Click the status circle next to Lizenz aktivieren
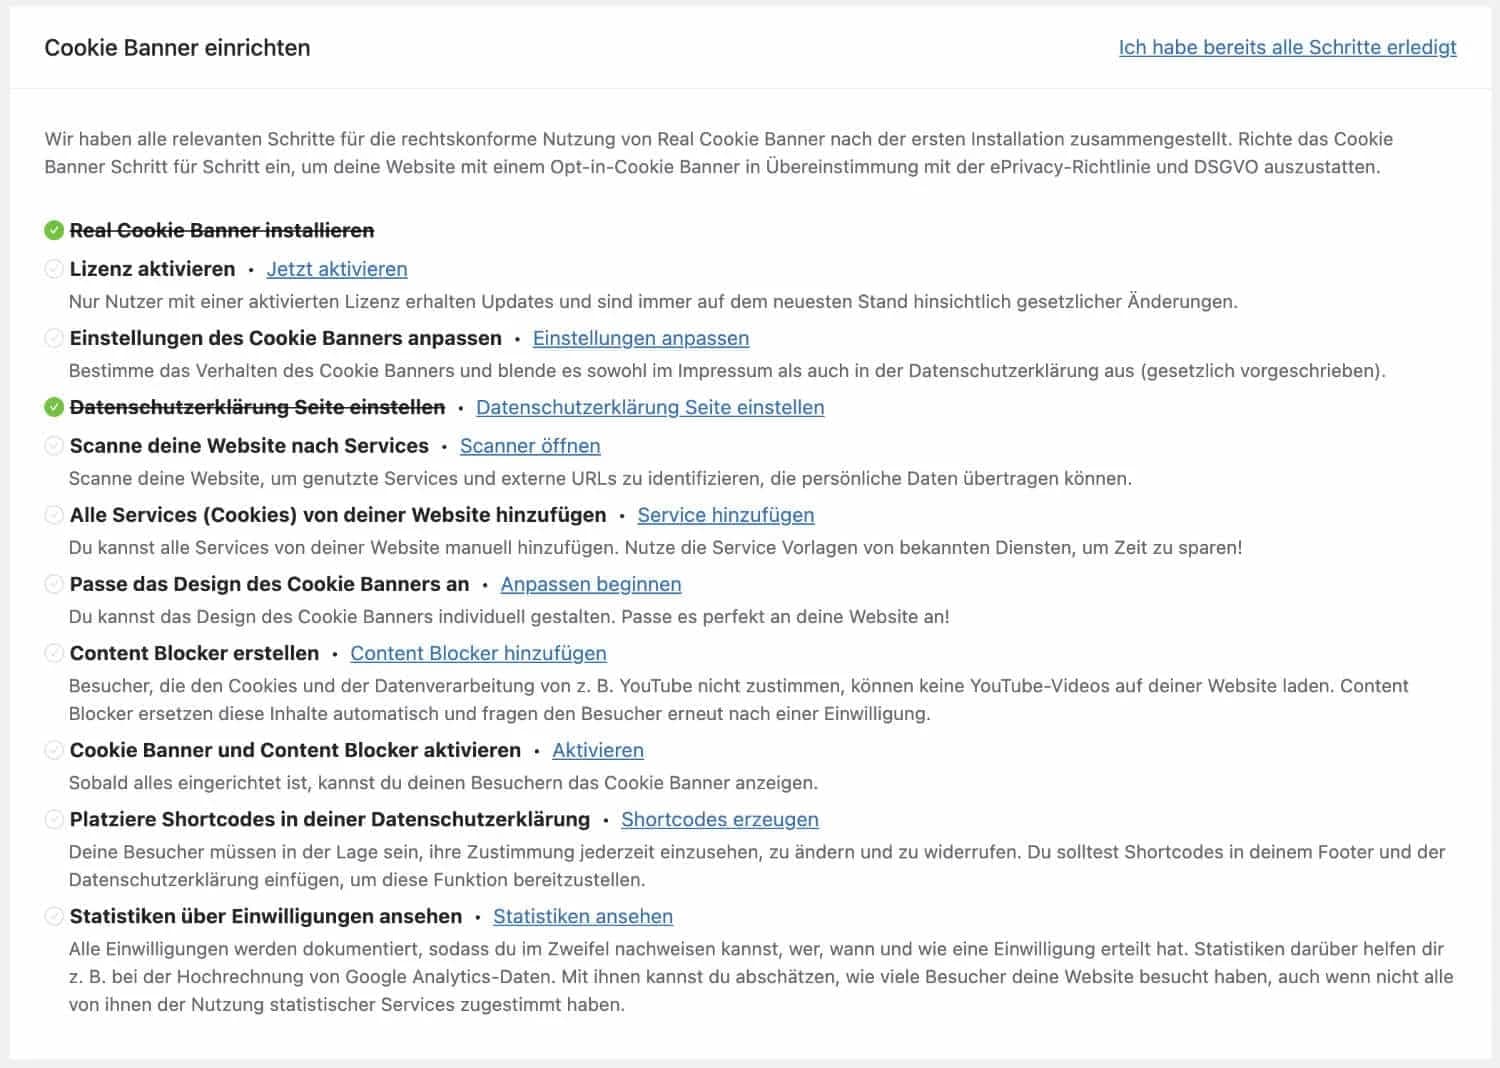 (x=54, y=269)
